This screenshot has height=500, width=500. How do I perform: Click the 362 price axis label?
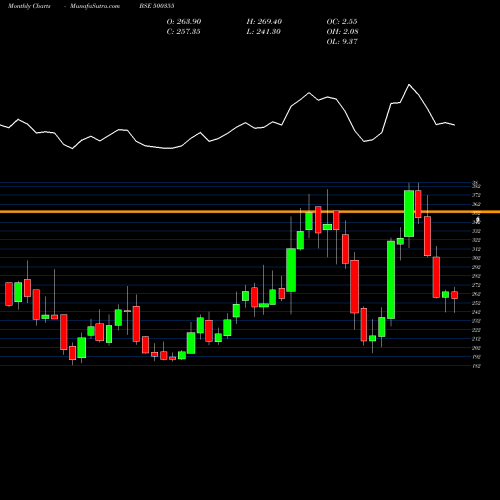476,204
